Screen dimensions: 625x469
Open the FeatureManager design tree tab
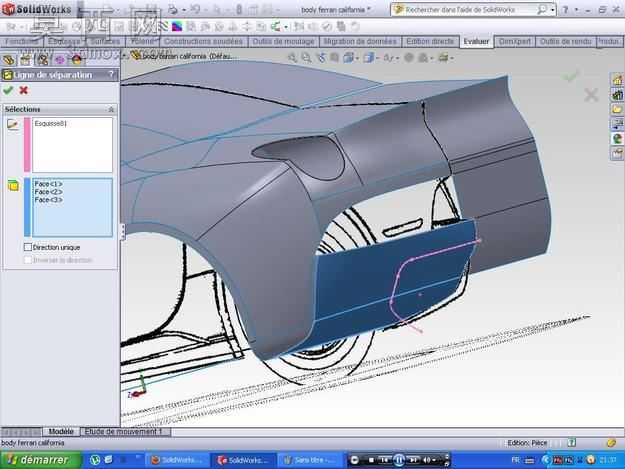click(x=8, y=60)
